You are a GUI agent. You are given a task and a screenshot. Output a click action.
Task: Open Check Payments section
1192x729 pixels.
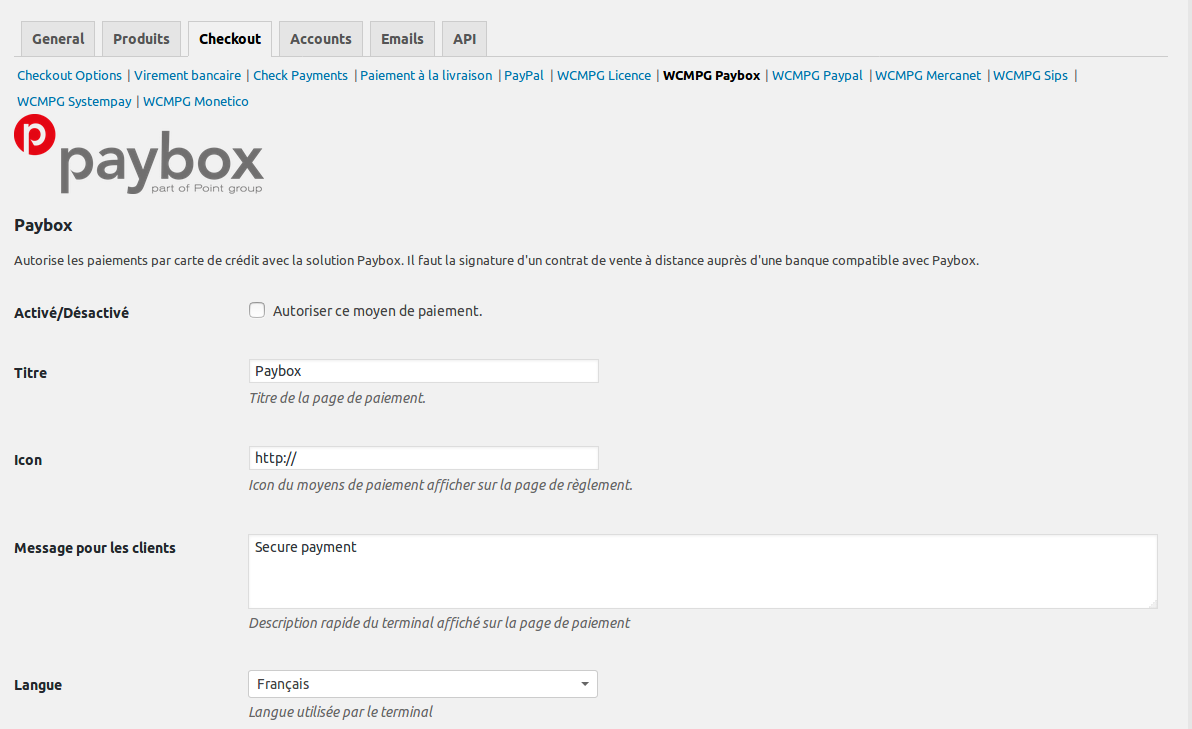pos(300,75)
